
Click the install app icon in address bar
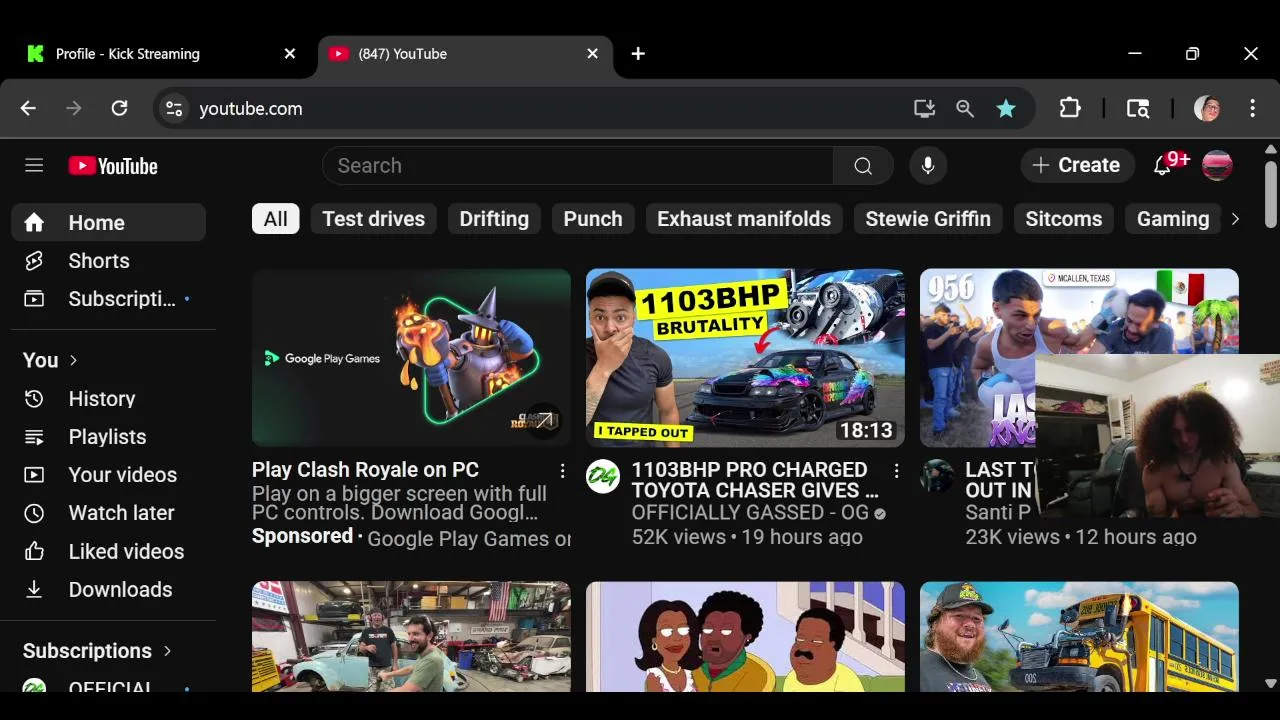(x=924, y=108)
